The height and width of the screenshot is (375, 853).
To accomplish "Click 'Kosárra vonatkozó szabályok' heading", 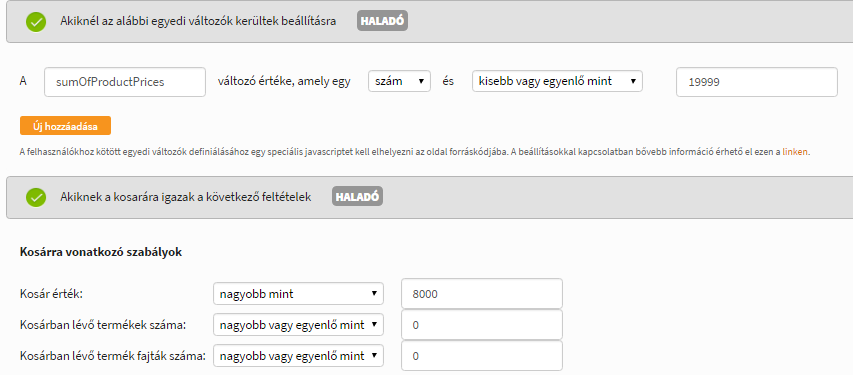I will click(x=101, y=253).
